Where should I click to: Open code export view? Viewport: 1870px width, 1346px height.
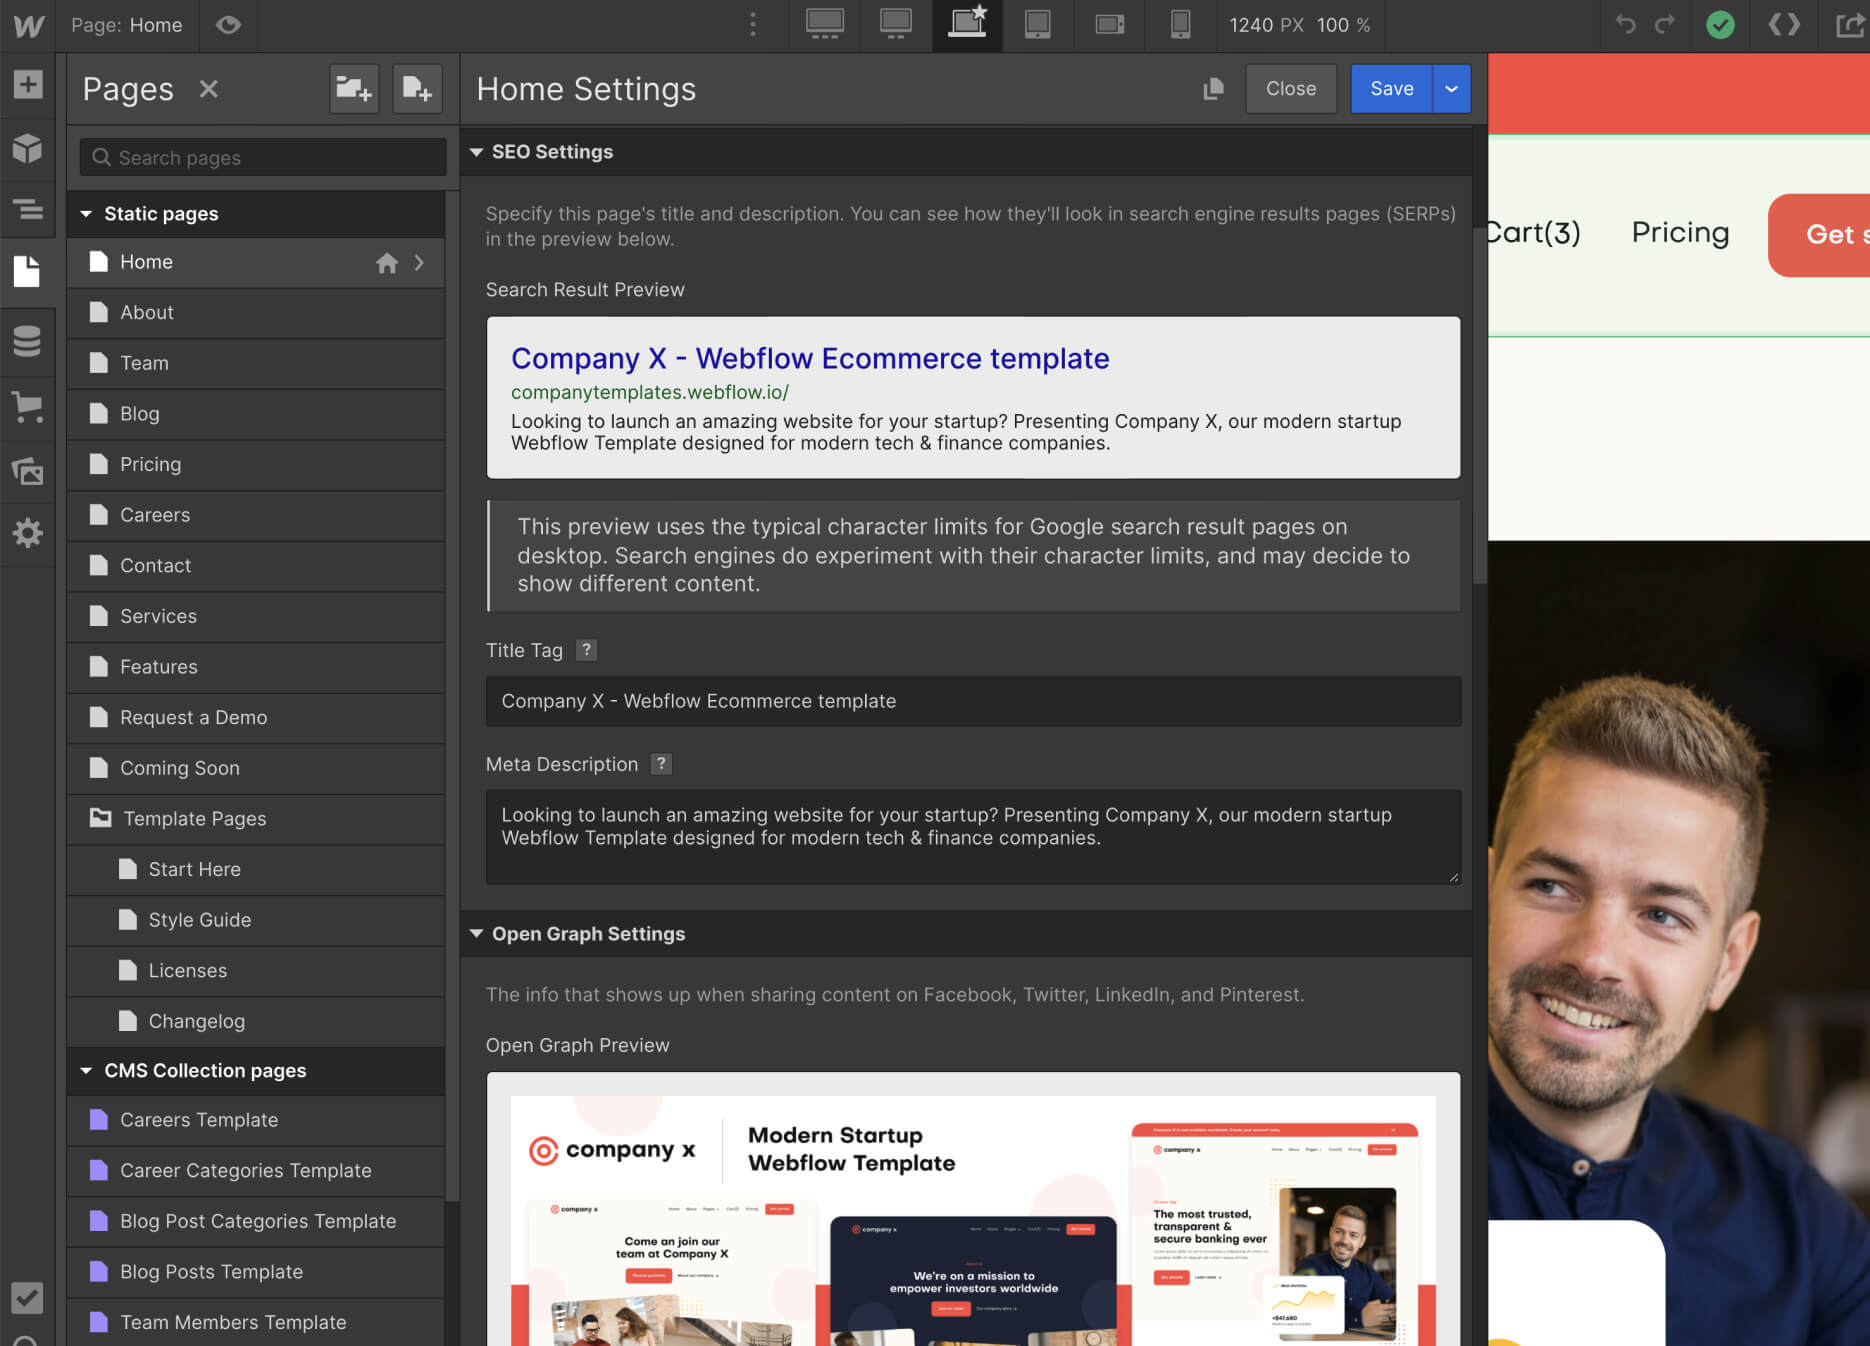(1784, 25)
